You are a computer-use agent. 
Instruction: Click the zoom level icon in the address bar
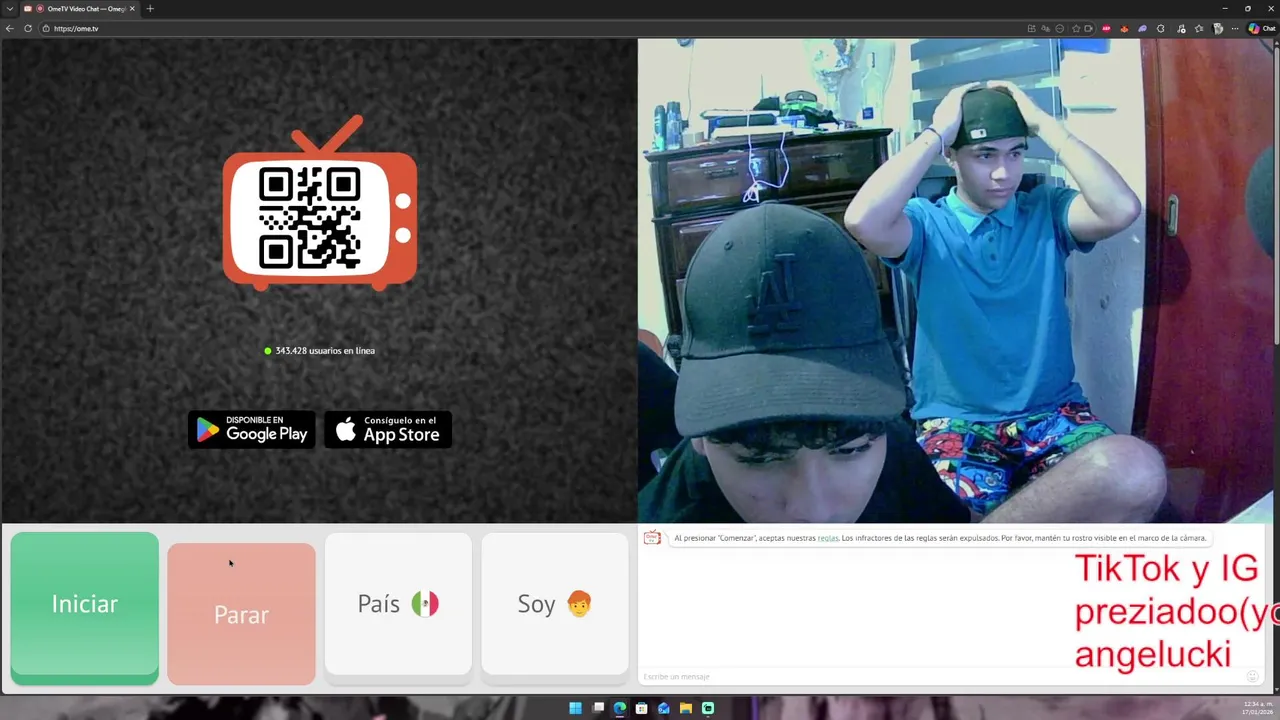pos(1060,29)
